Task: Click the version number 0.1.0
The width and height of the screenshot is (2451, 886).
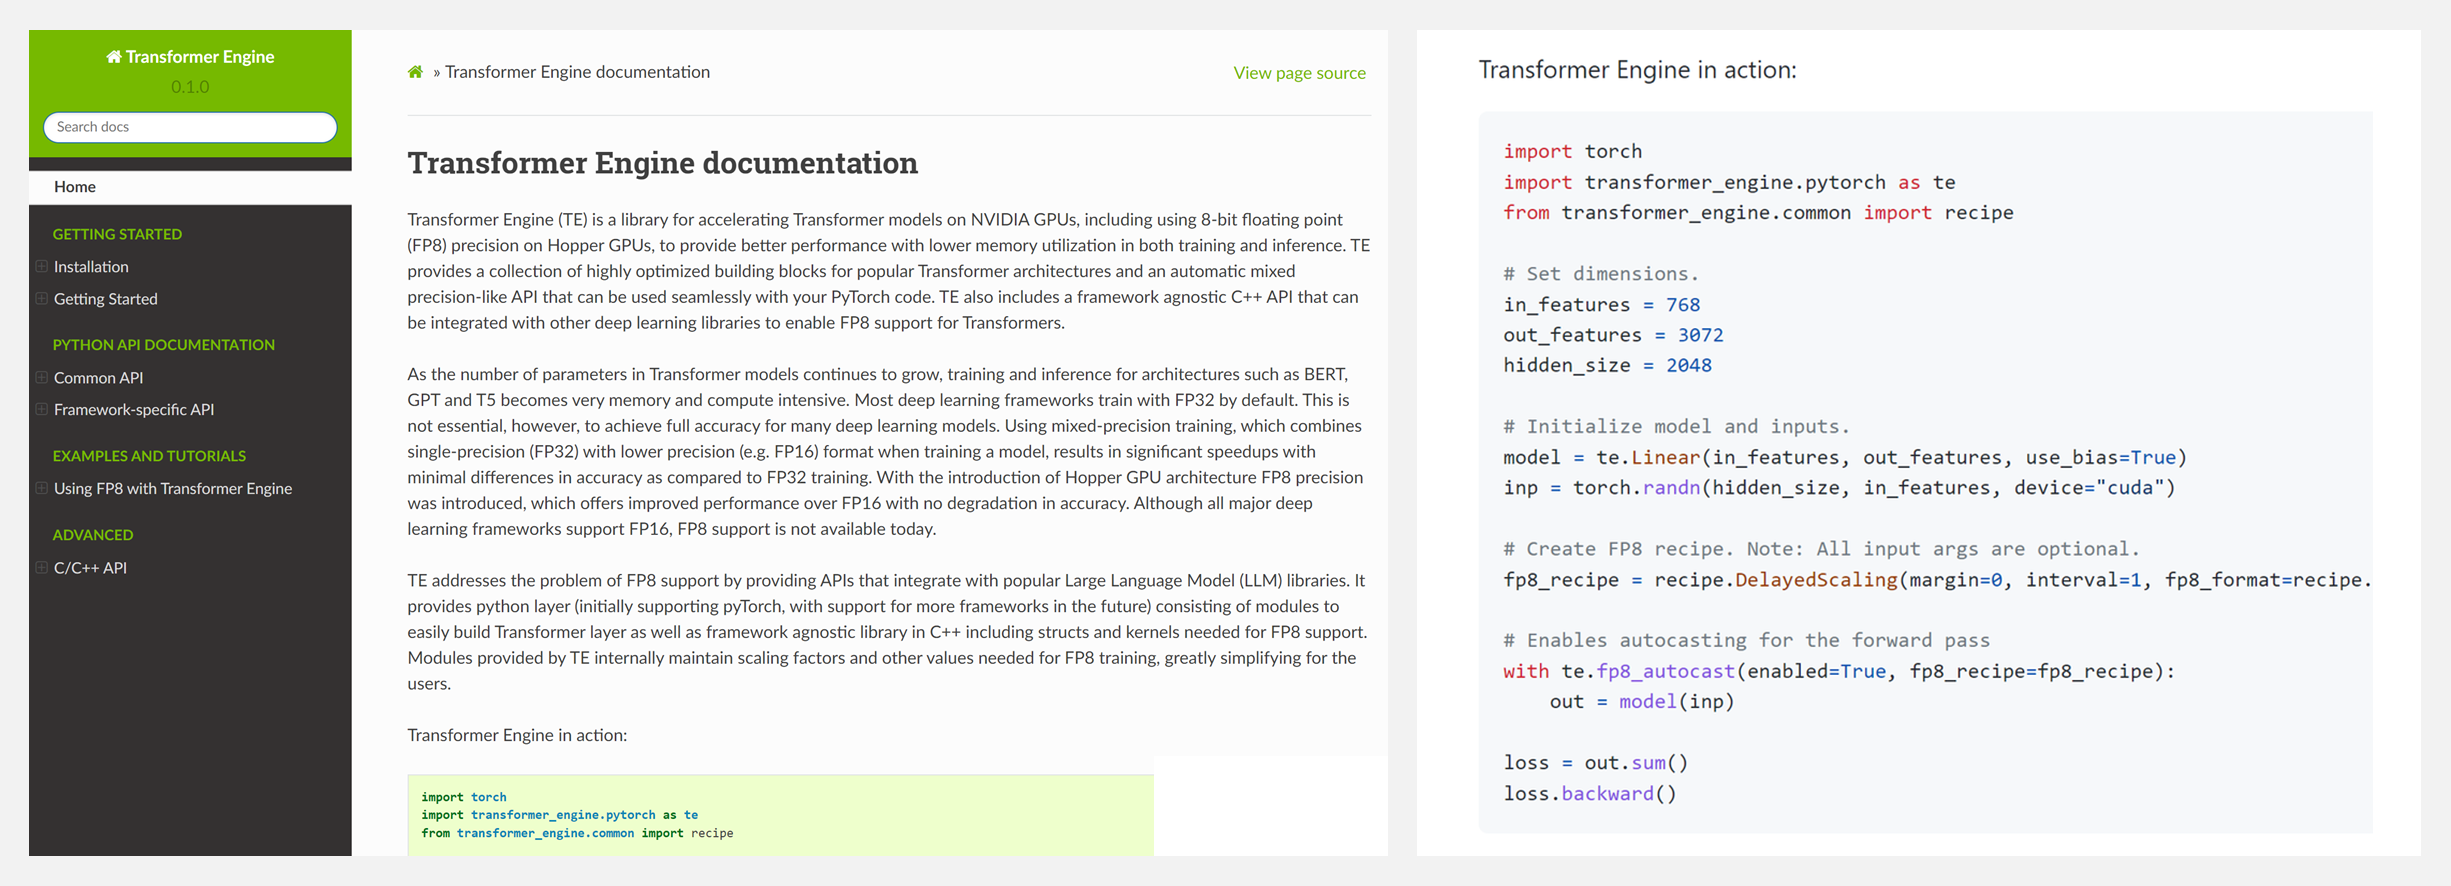Action: tap(190, 87)
